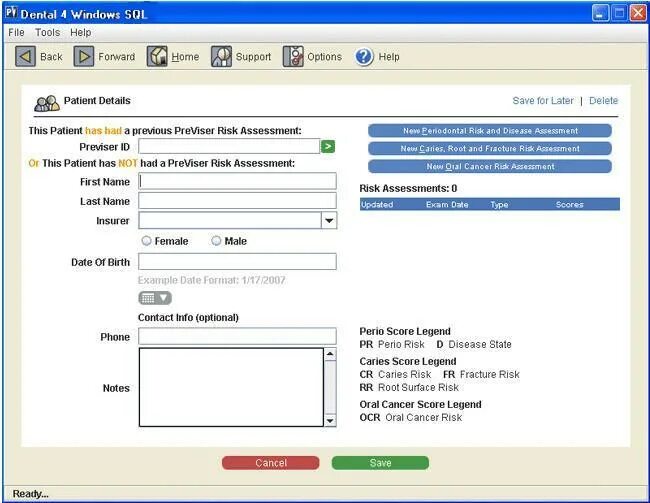This screenshot has width=650, height=503.
Task: Click into the Previser ID field
Action: (229, 146)
